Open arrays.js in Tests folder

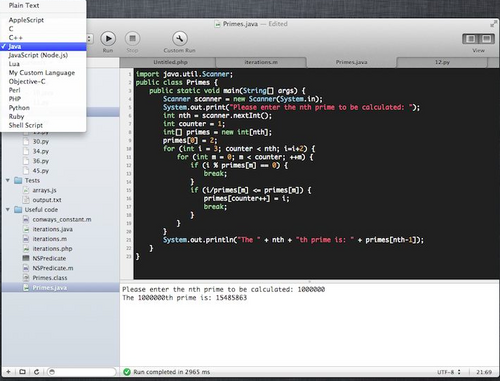[44, 190]
